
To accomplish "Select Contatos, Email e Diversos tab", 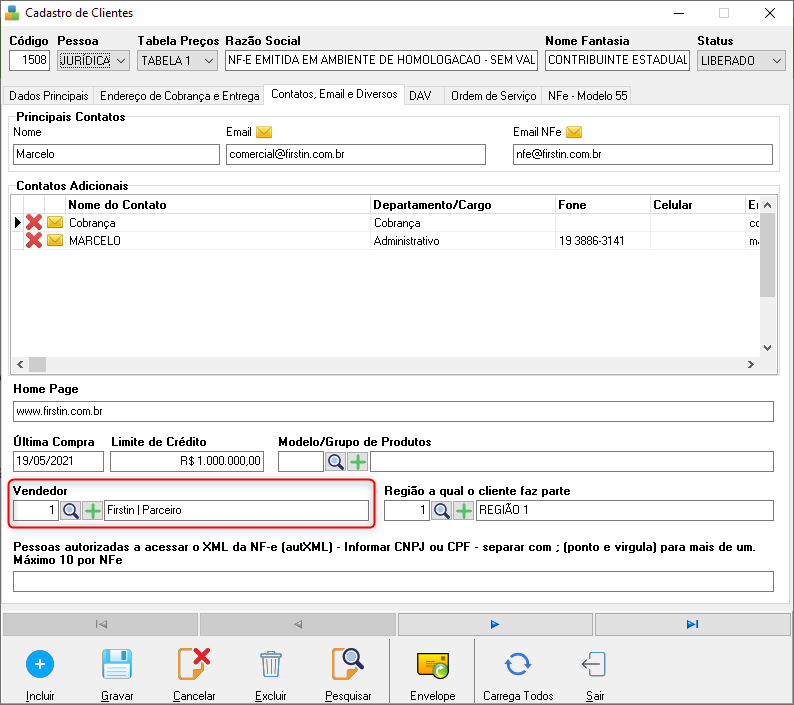I will pyautogui.click(x=334, y=94).
